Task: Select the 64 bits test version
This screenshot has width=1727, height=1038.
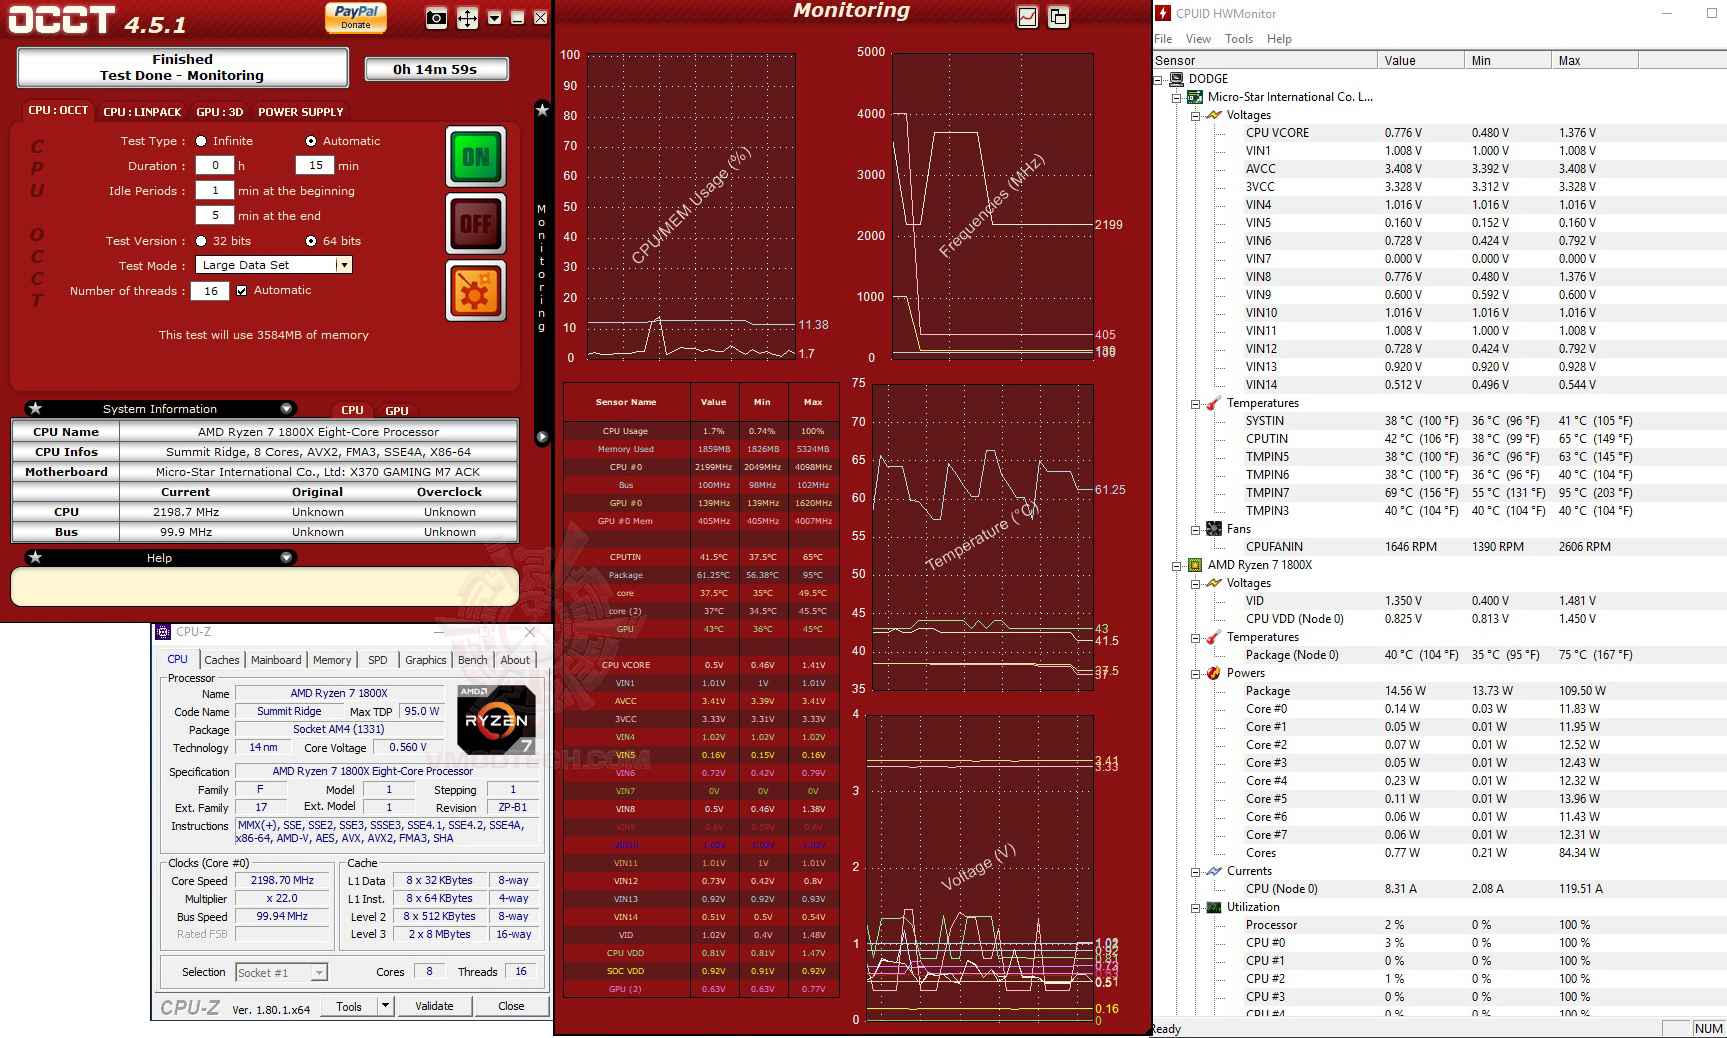Action: (x=311, y=241)
